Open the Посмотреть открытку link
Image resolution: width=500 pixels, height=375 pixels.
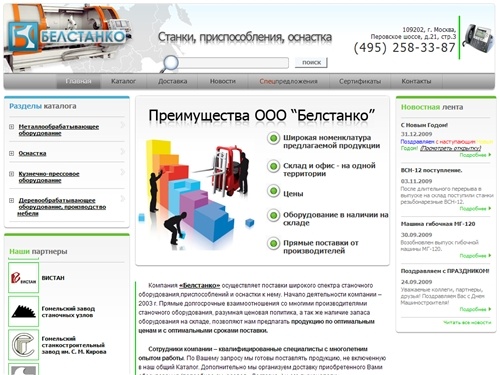450,148
